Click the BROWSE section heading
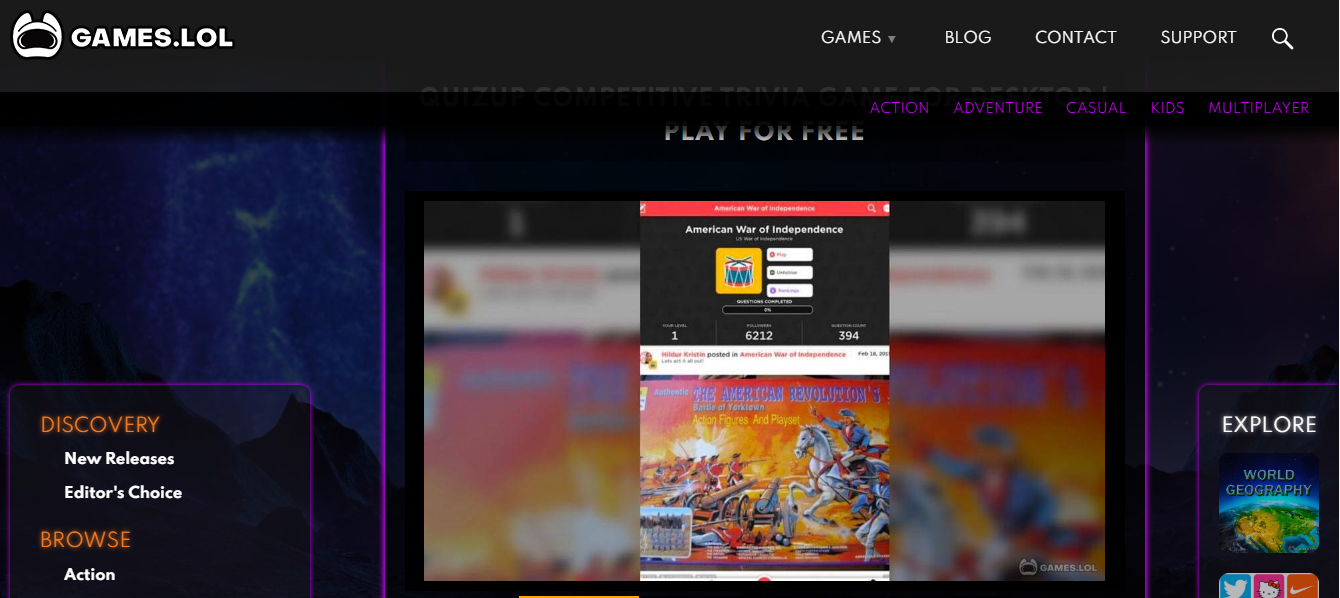 tap(86, 540)
